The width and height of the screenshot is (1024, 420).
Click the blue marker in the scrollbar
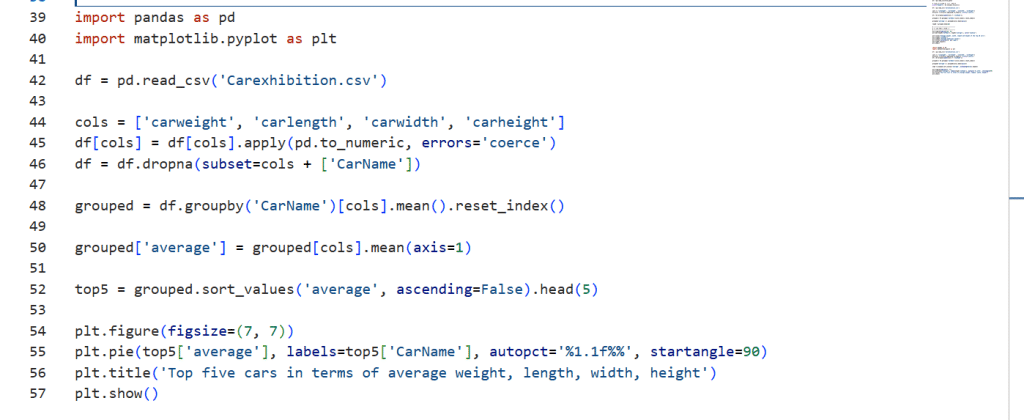point(1017,199)
